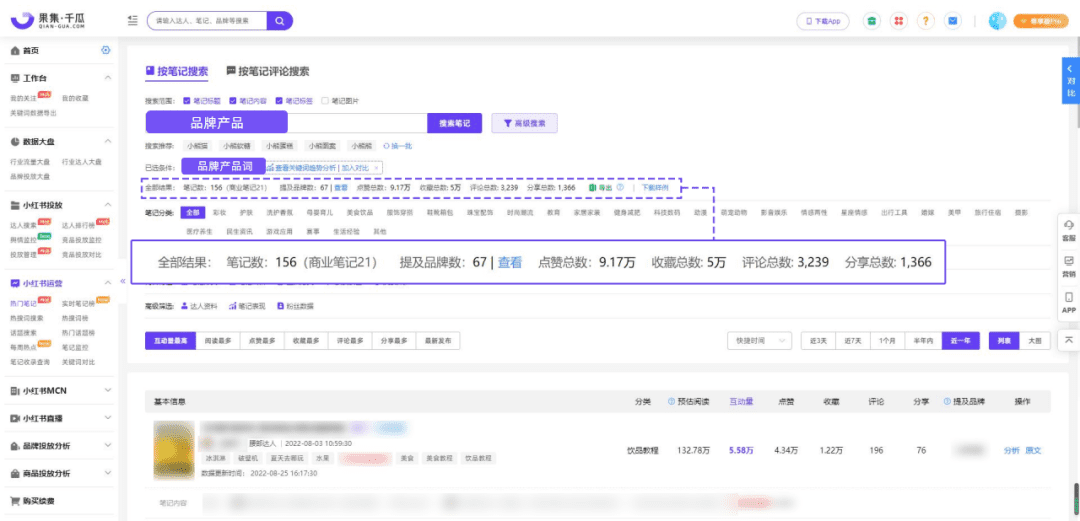Image resolution: width=1080 pixels, height=521 pixels.
Task: Enable the 笔记图片 checkbox
Action: click(325, 101)
